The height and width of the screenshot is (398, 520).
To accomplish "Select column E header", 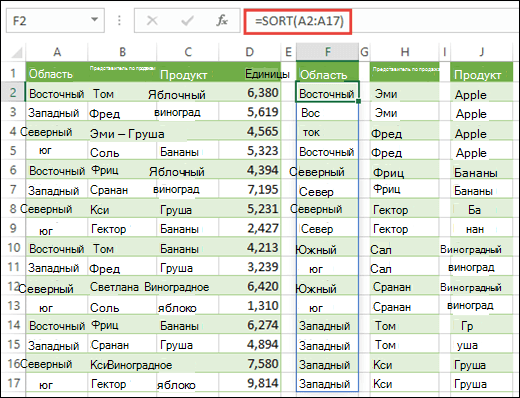I will [x=288, y=52].
